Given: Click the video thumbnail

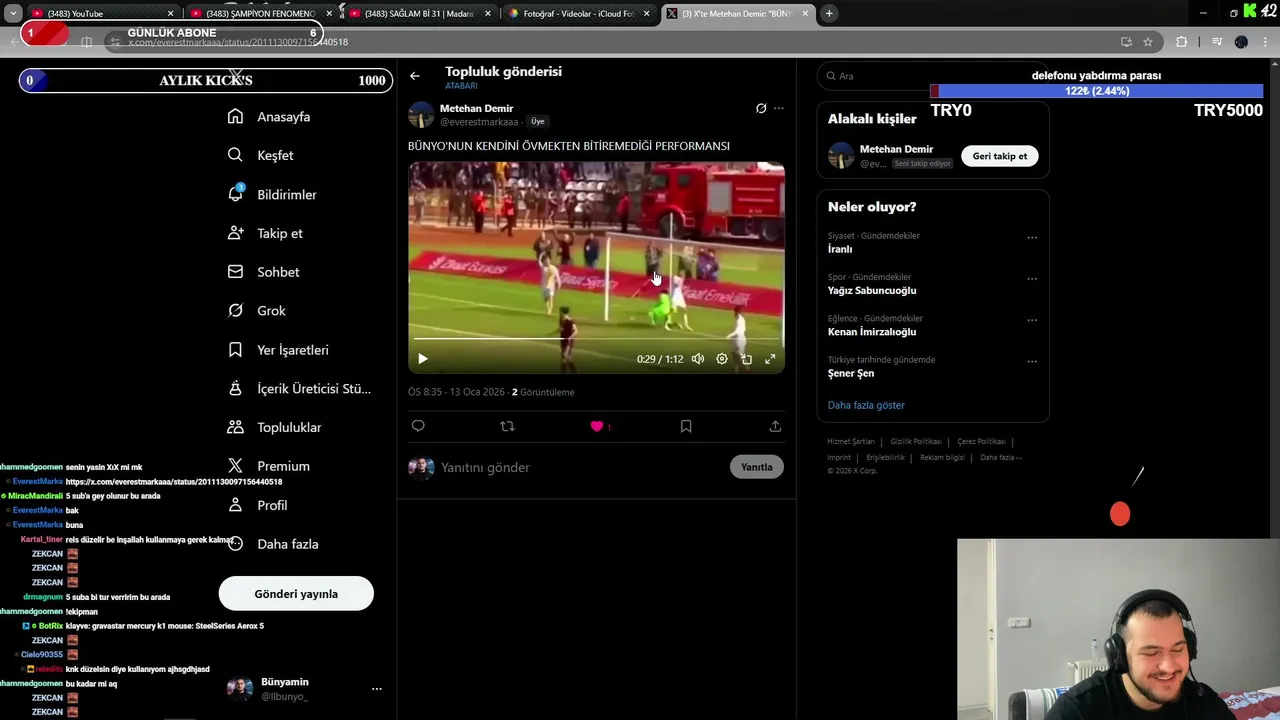Looking at the screenshot, I should [596, 267].
